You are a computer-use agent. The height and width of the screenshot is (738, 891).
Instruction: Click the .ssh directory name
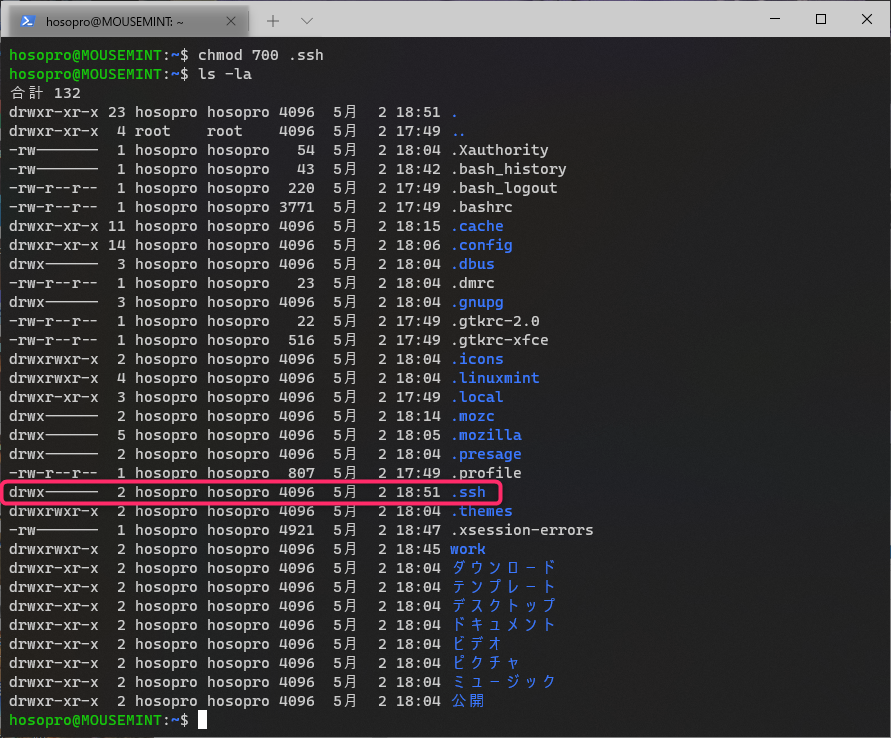tap(468, 492)
